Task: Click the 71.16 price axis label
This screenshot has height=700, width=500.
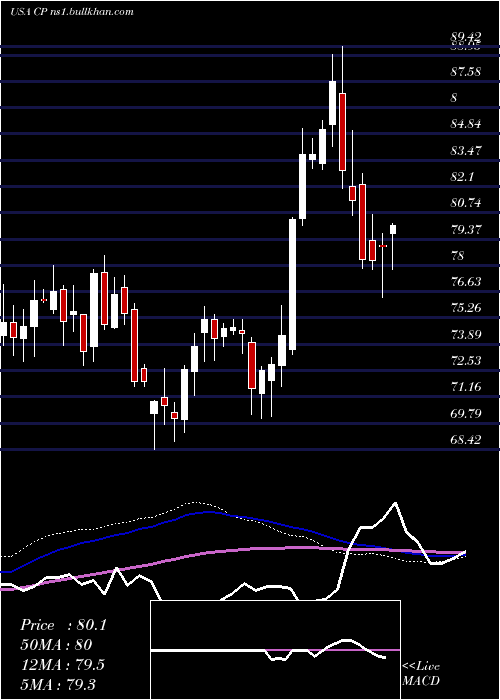Action: click(466, 387)
